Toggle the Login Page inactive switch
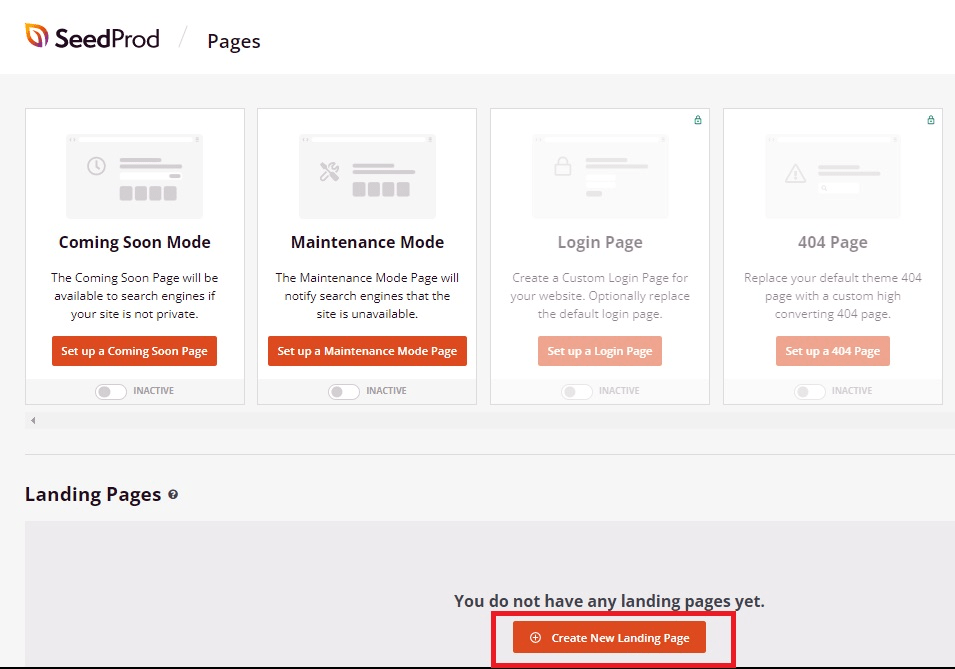955x669 pixels. (x=577, y=392)
